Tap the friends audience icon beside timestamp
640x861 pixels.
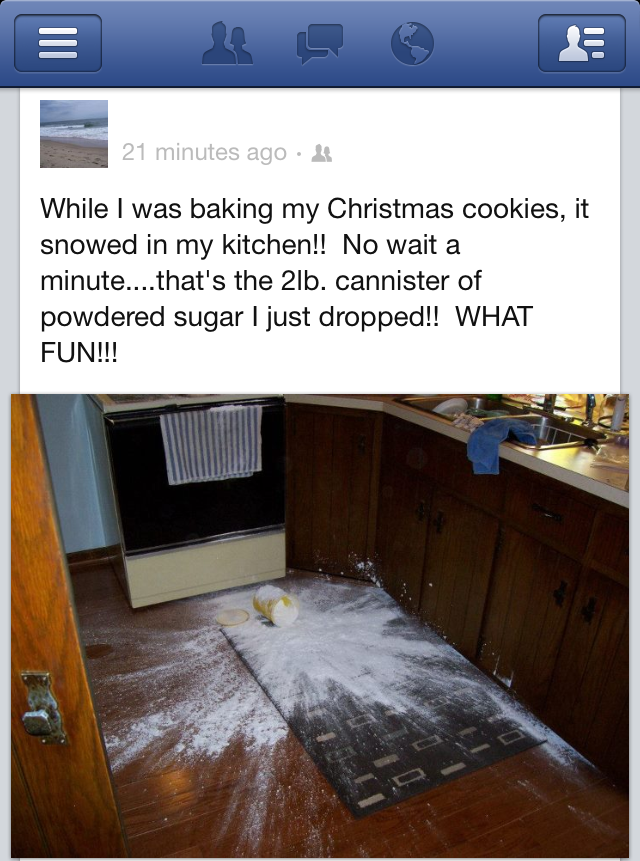(x=322, y=153)
